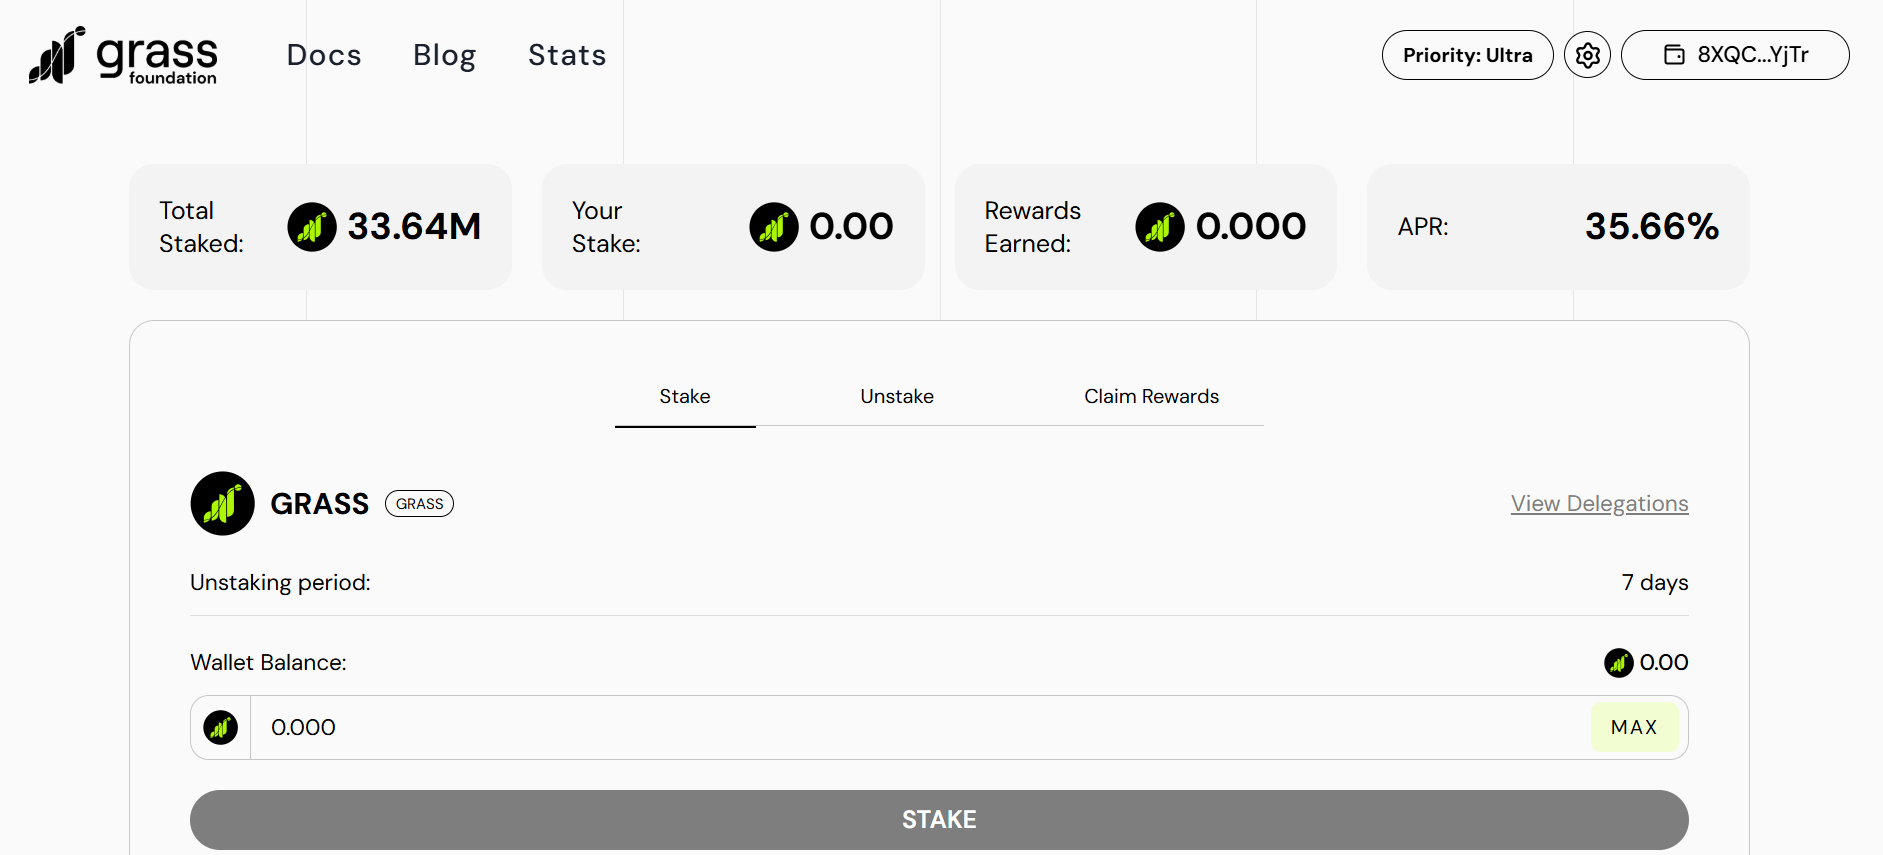Click the GRASS token icon in Your Stake card

774,227
